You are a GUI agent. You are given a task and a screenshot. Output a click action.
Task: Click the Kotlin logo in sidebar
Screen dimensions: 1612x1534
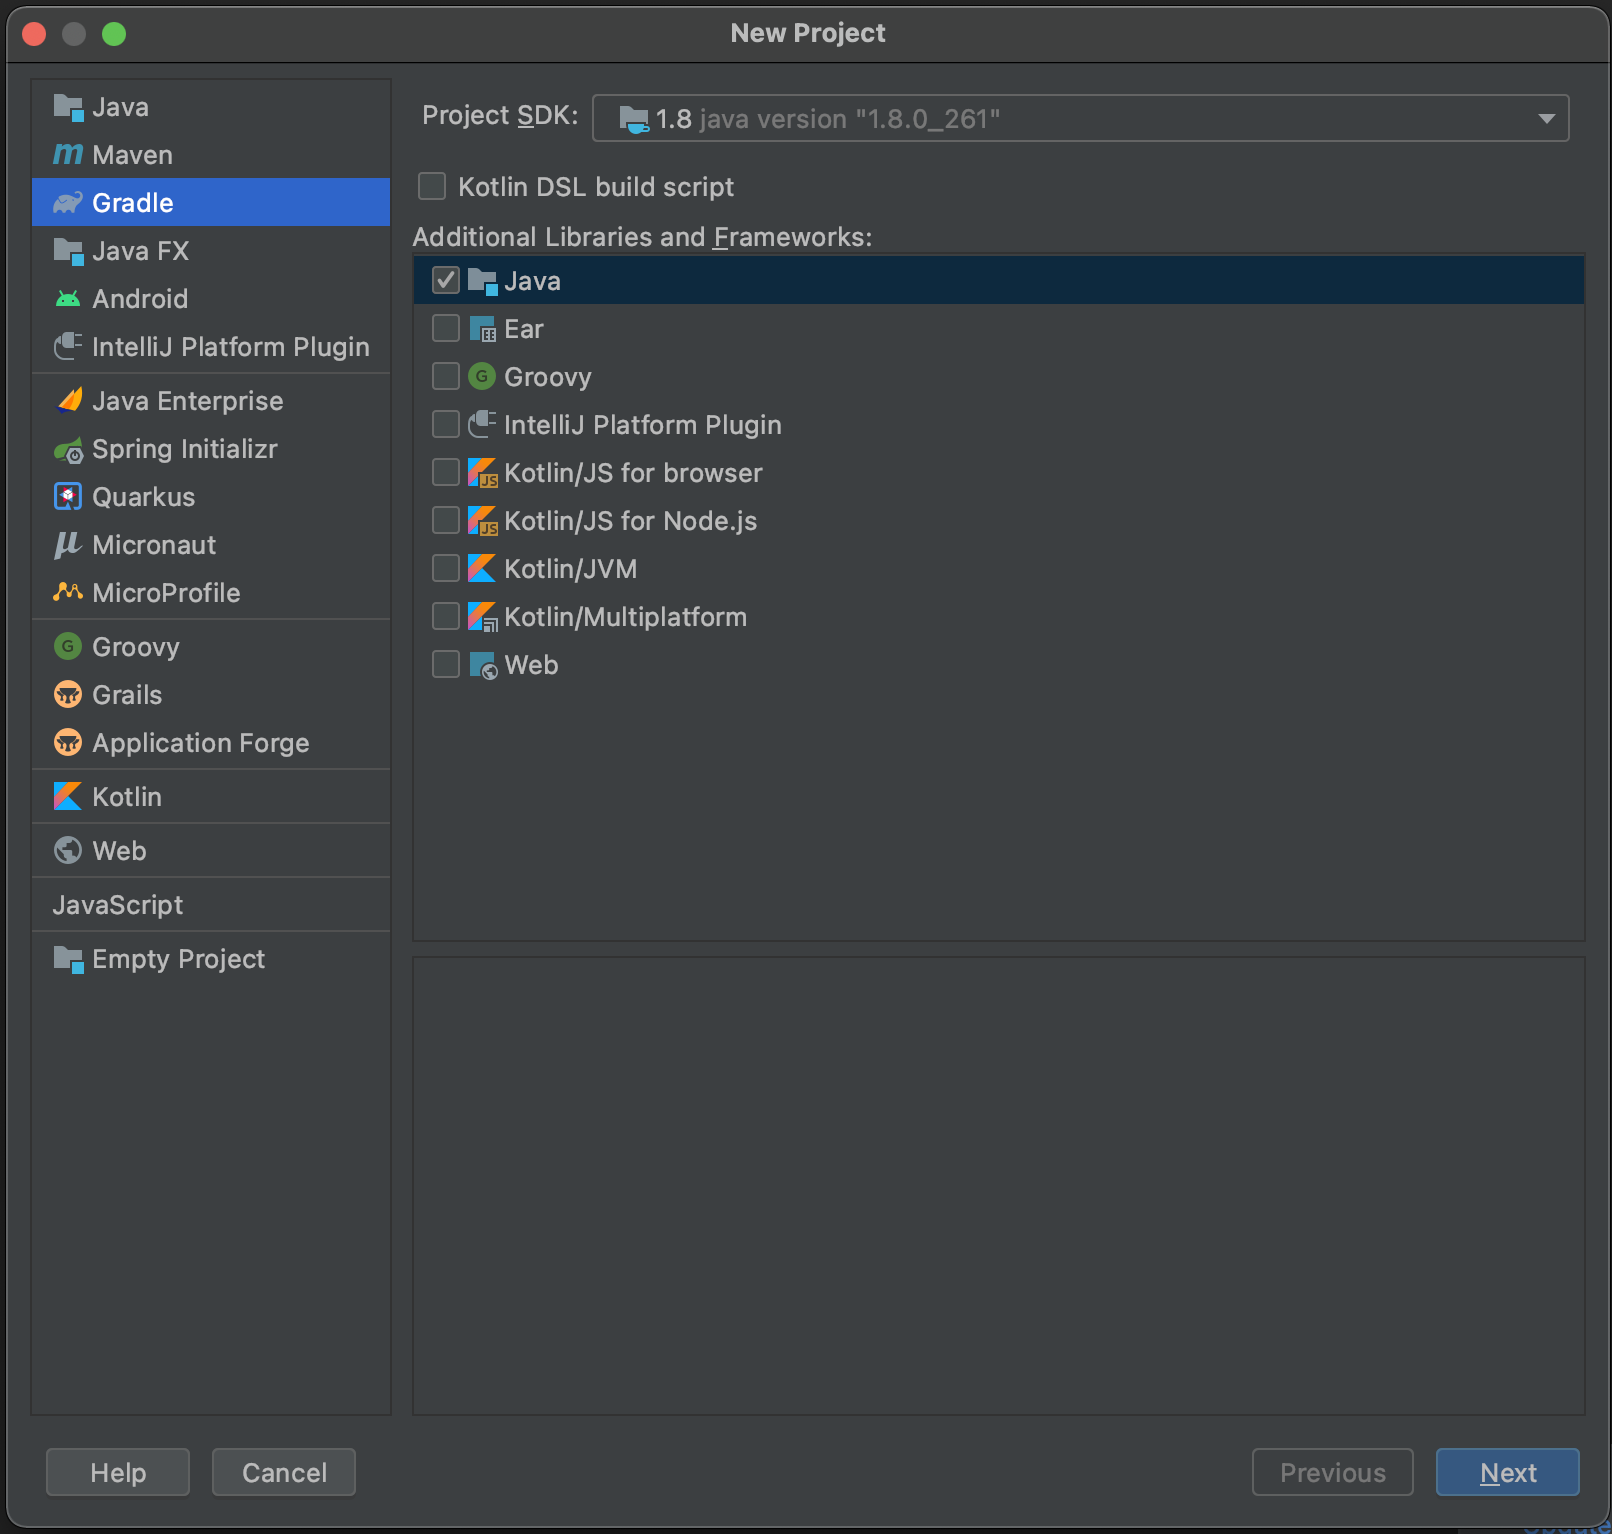(x=68, y=797)
